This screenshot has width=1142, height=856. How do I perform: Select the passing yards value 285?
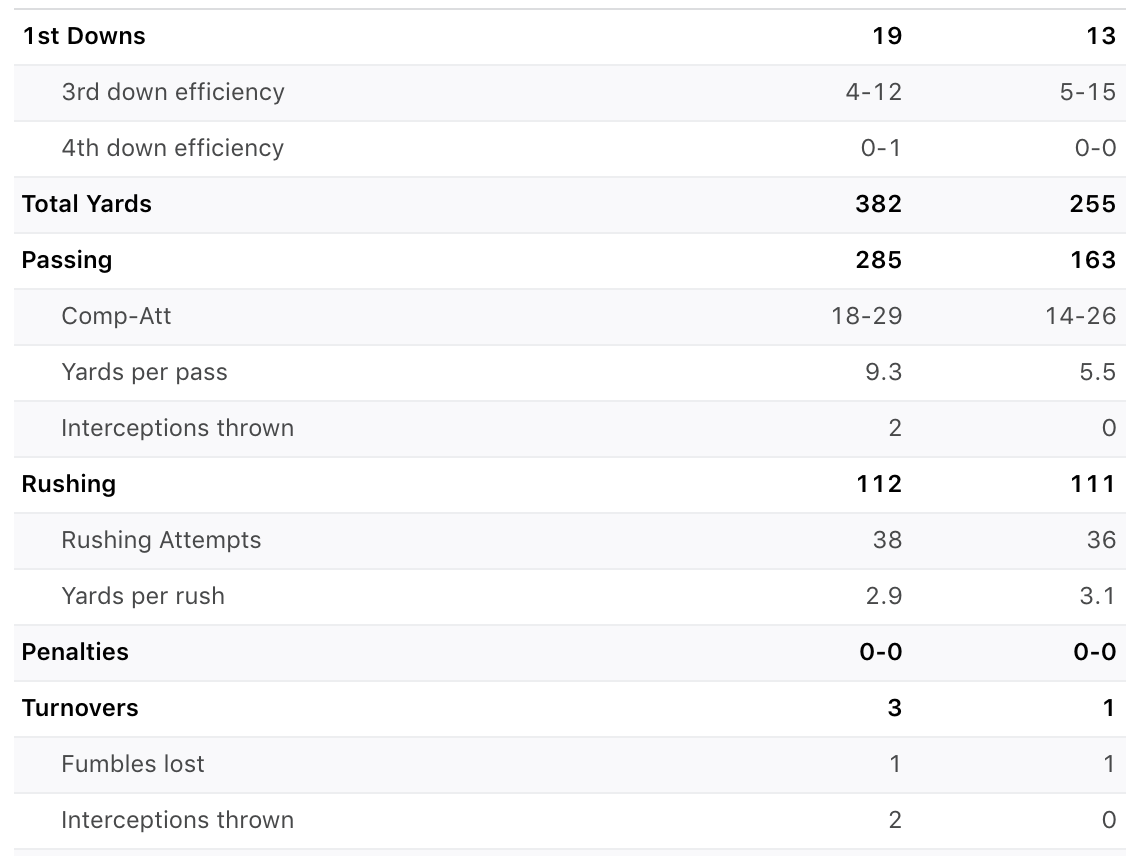(878, 260)
